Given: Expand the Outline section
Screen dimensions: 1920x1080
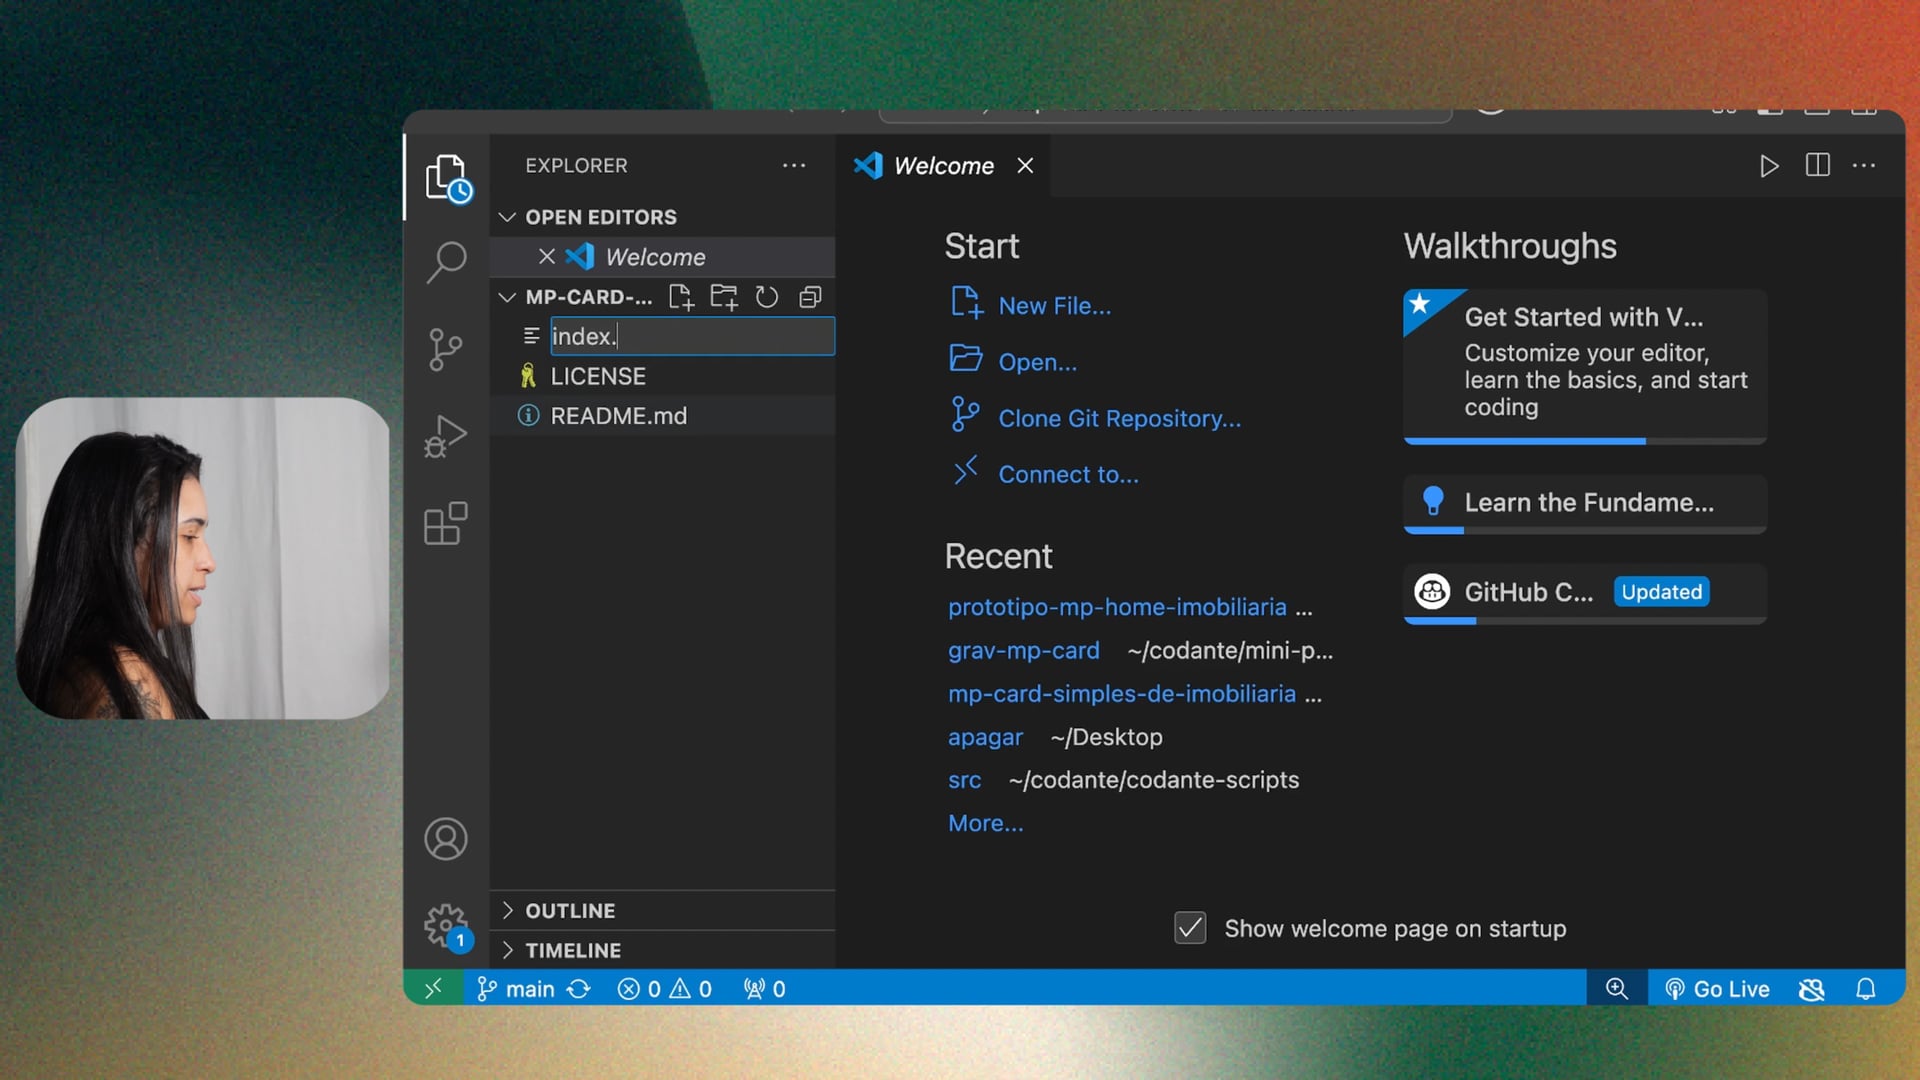Looking at the screenshot, I should pyautogui.click(x=570, y=911).
